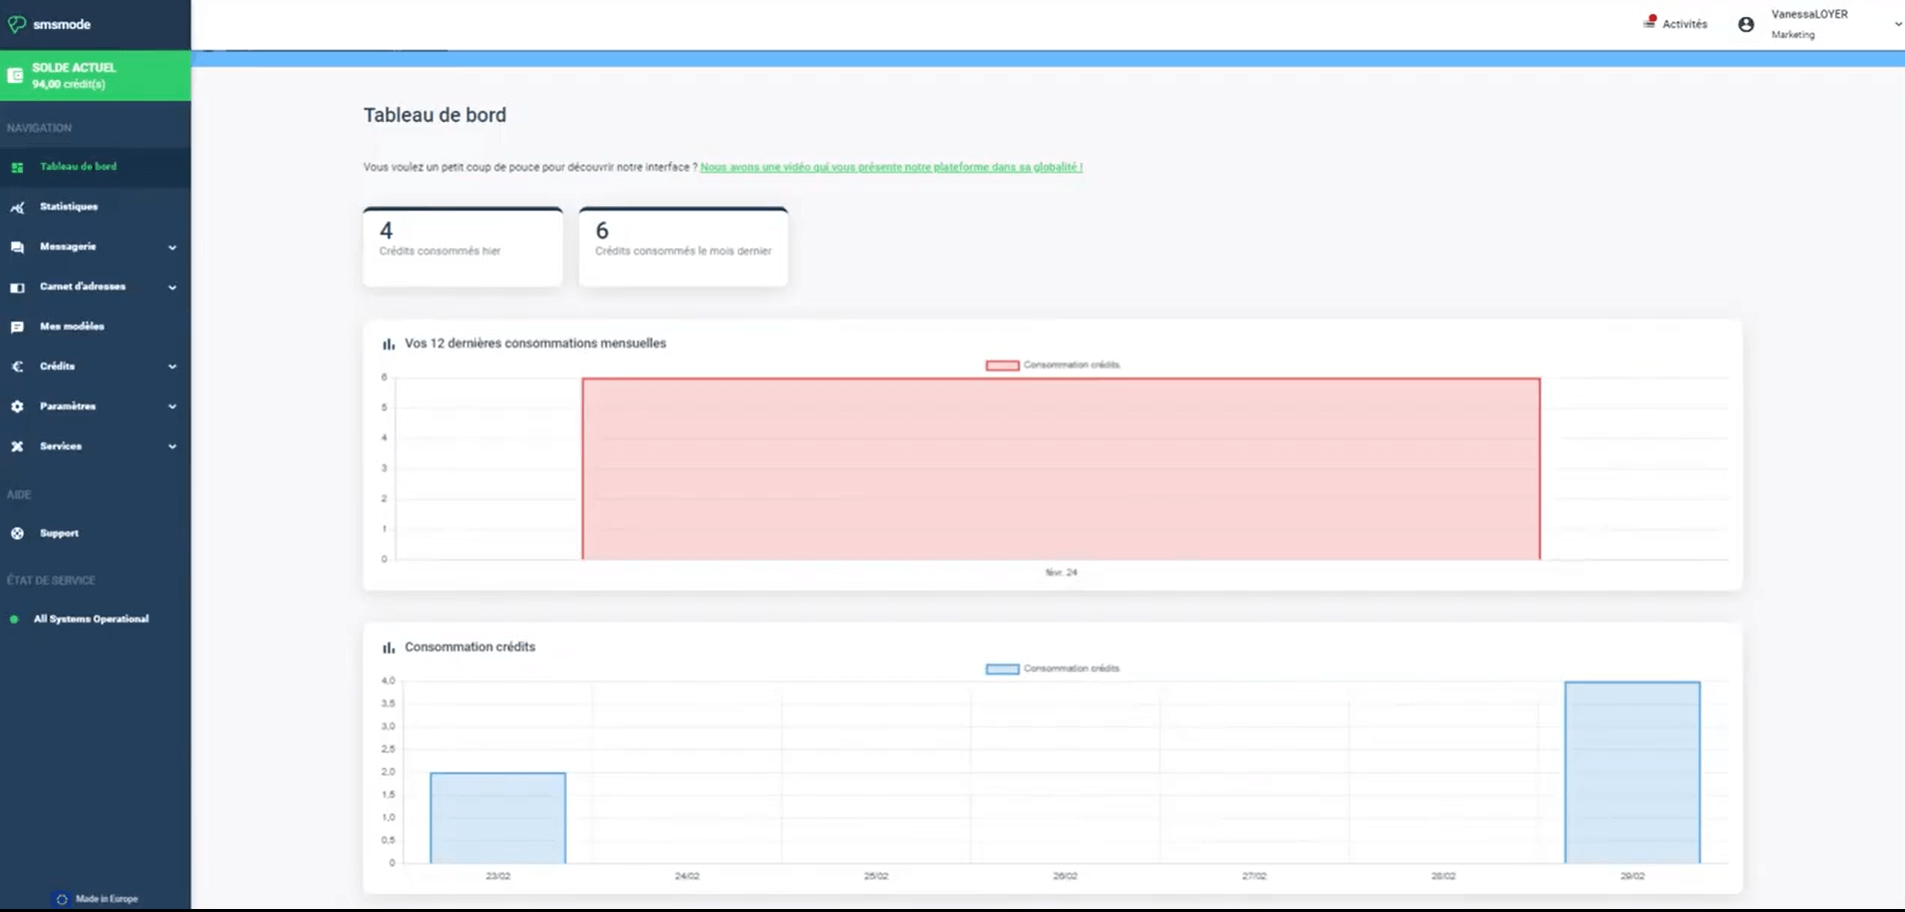
Task: Select Carnet d'adresses menu label
Action: click(83, 286)
